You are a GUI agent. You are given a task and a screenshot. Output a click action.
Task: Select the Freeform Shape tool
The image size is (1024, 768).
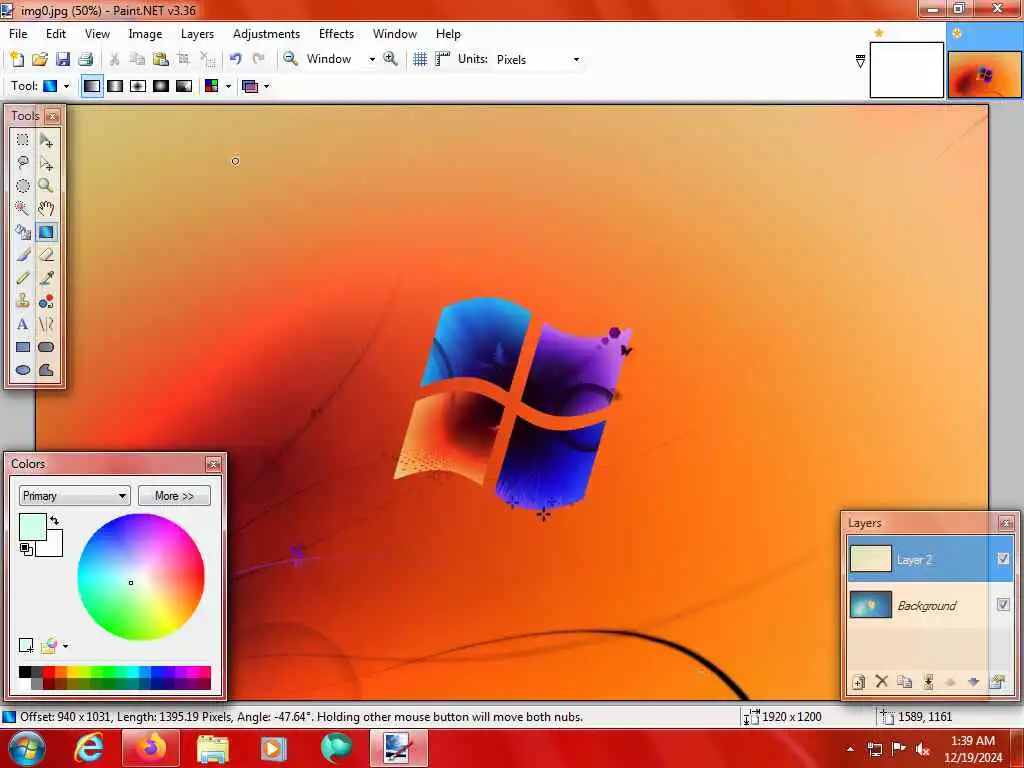pyautogui.click(x=46, y=370)
